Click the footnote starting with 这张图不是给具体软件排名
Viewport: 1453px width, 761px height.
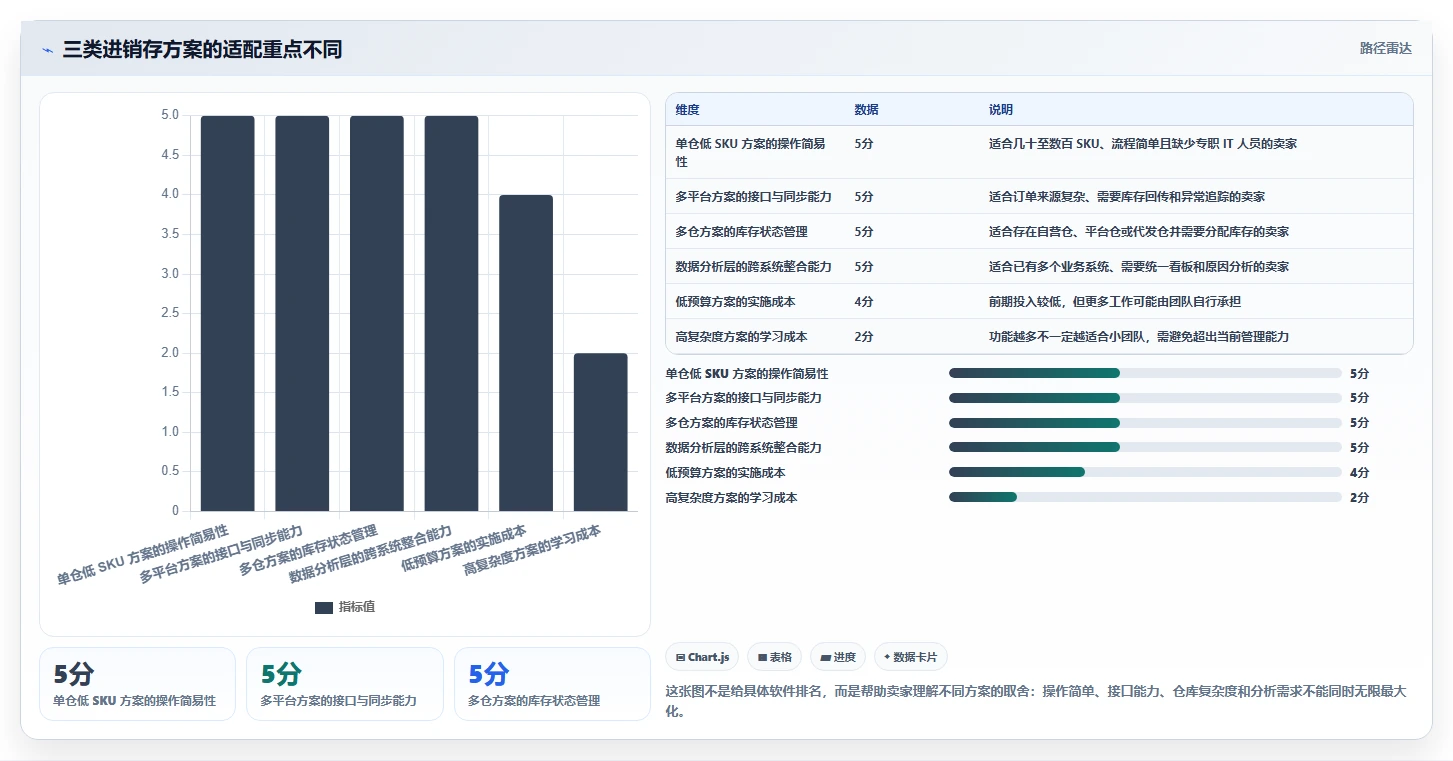[1036, 702]
